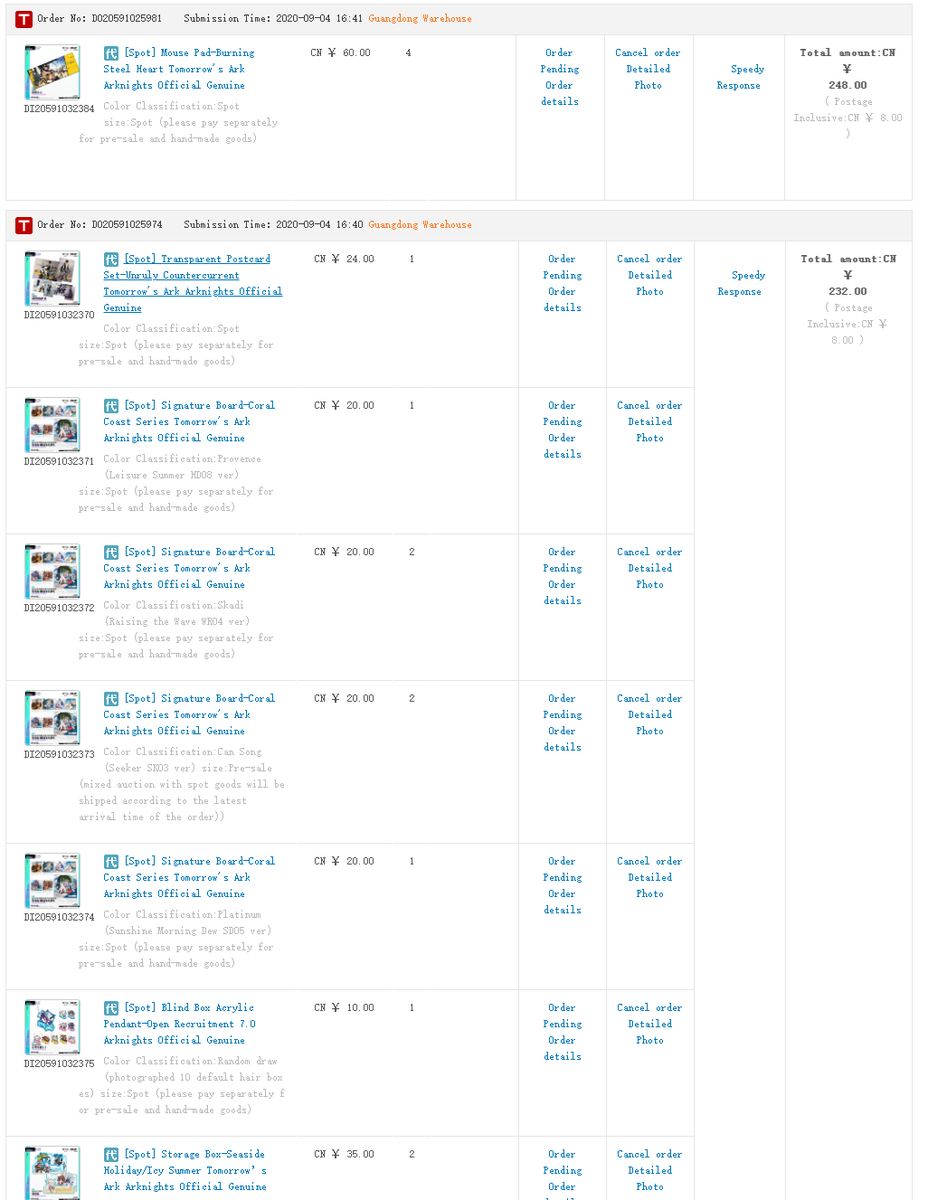The width and height of the screenshot is (928, 1200).
Task: Open Signature Board link for Provence variant
Action: (189, 422)
